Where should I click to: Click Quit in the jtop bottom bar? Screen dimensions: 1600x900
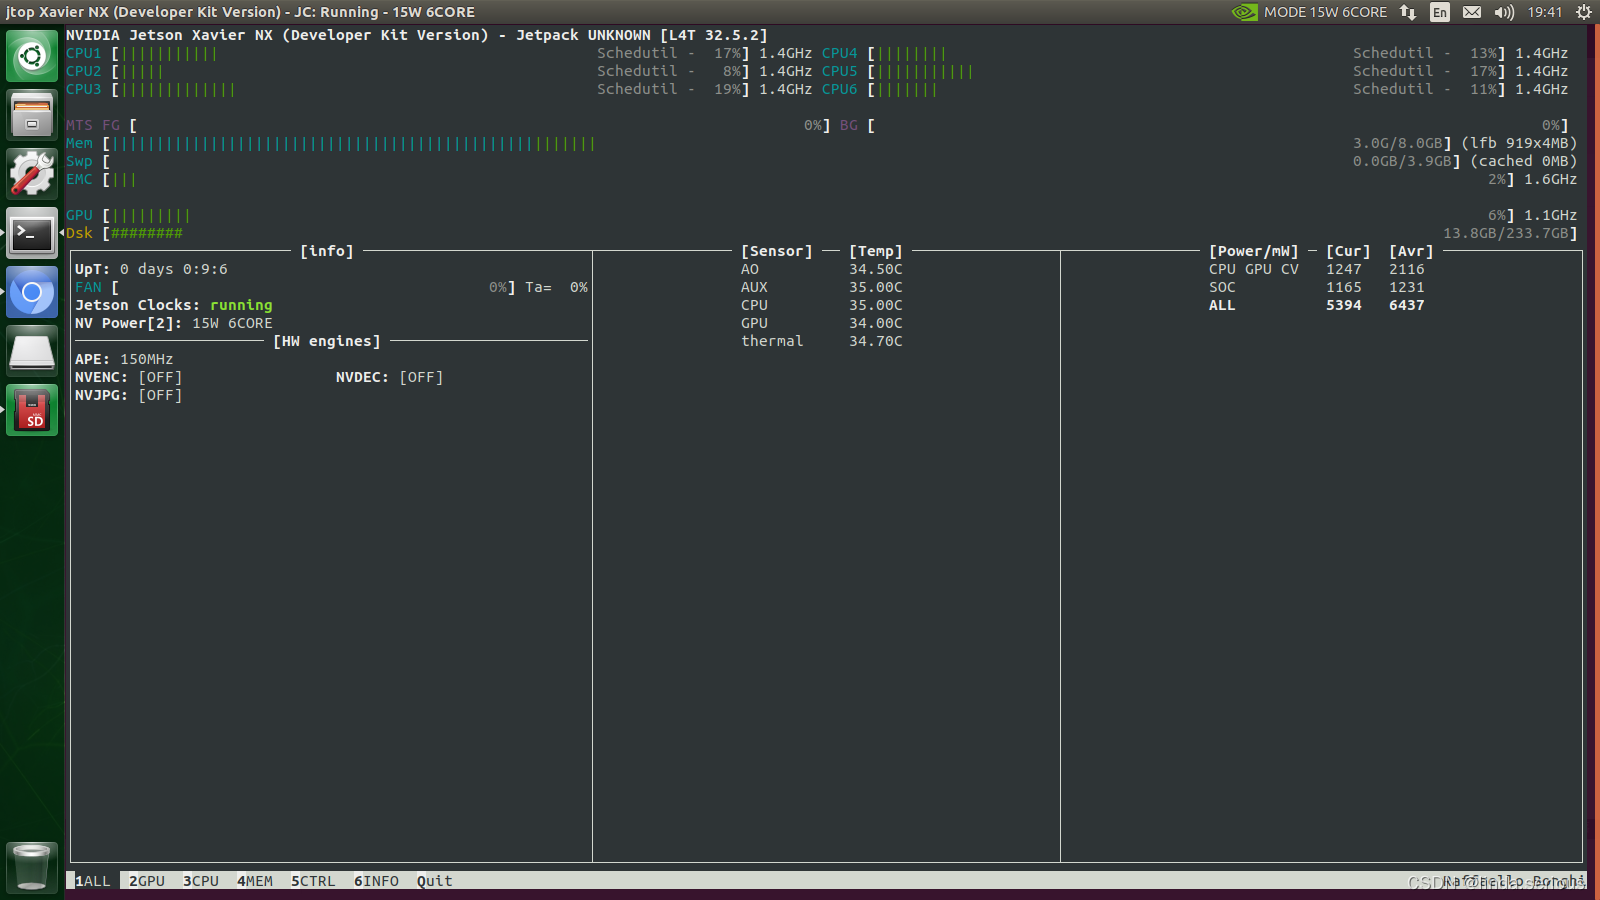[435, 881]
